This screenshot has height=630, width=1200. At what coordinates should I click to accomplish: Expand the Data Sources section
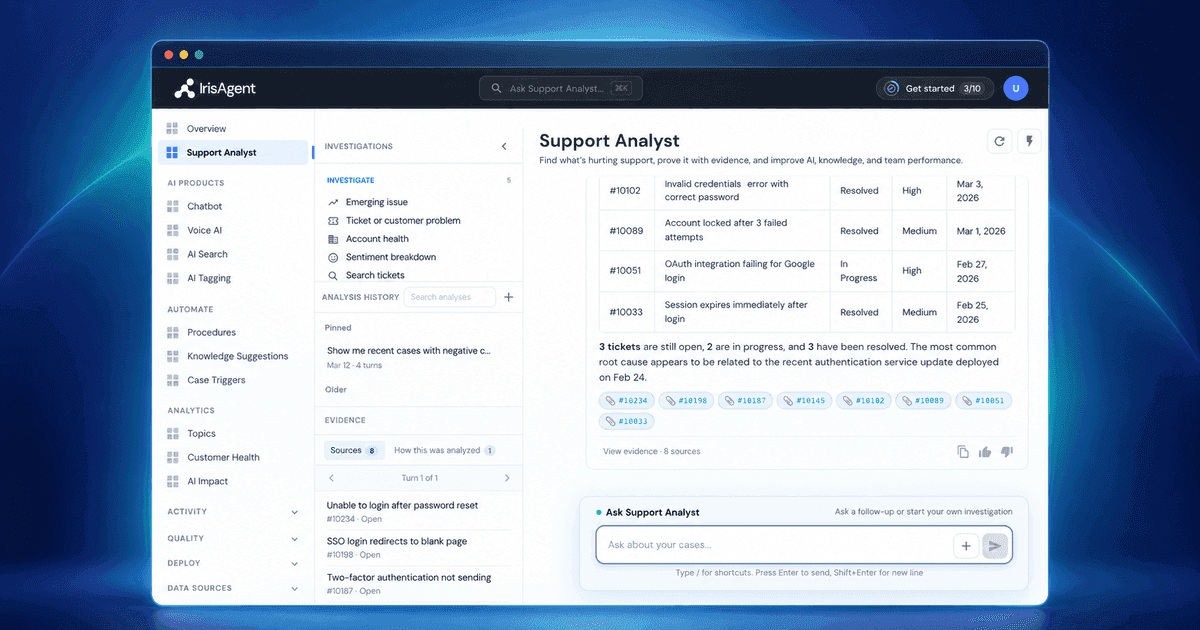pyautogui.click(x=232, y=588)
